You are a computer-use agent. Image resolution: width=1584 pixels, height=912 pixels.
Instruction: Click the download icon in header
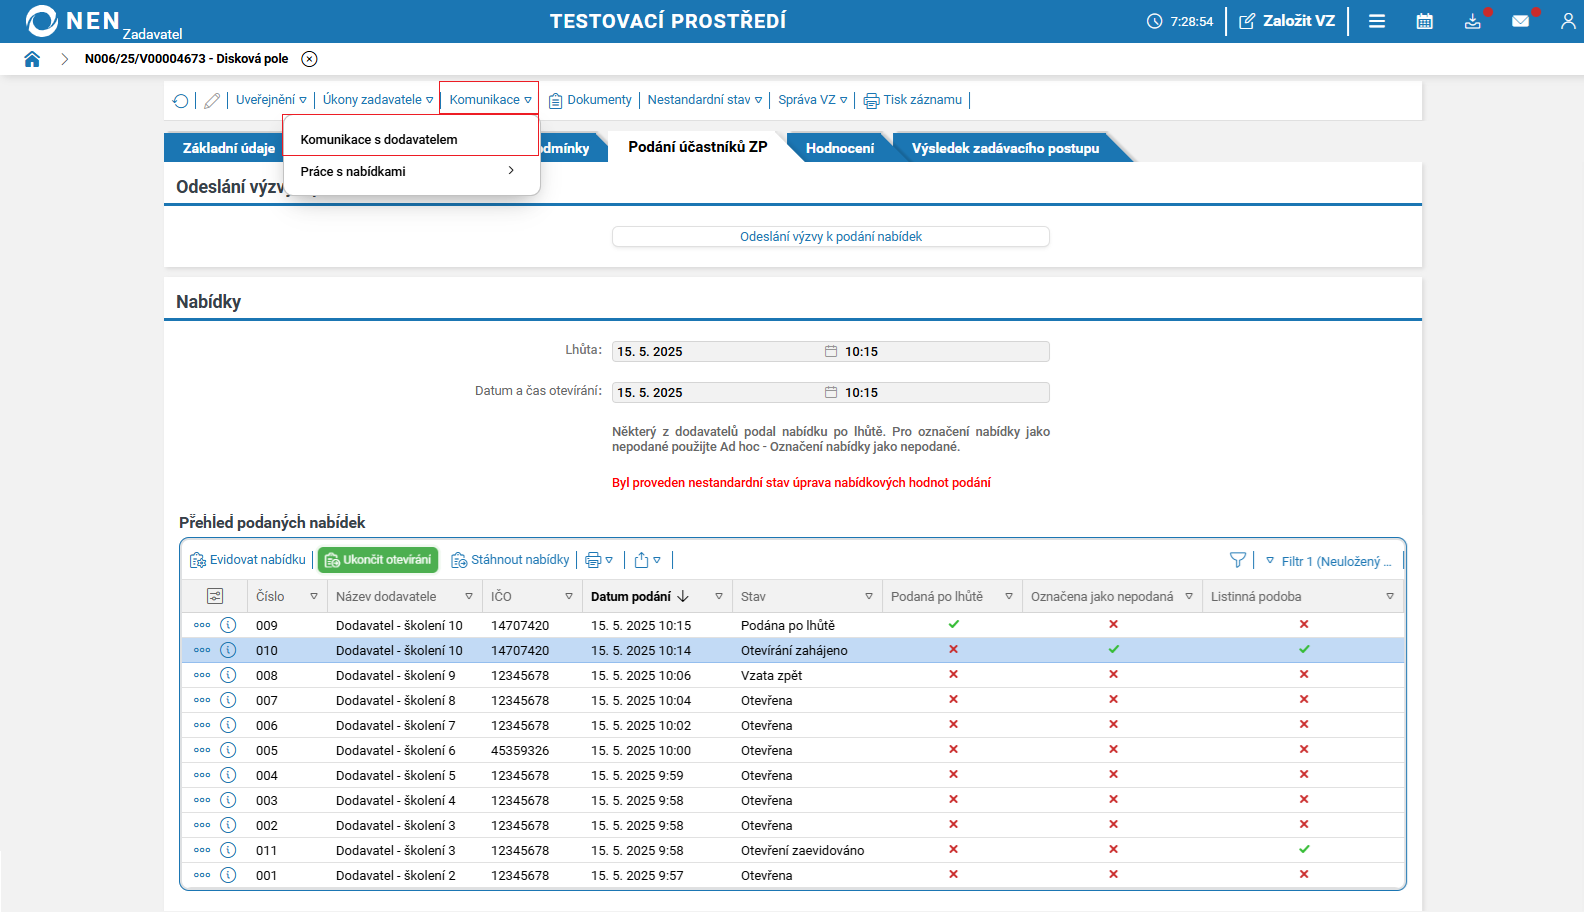click(1472, 21)
